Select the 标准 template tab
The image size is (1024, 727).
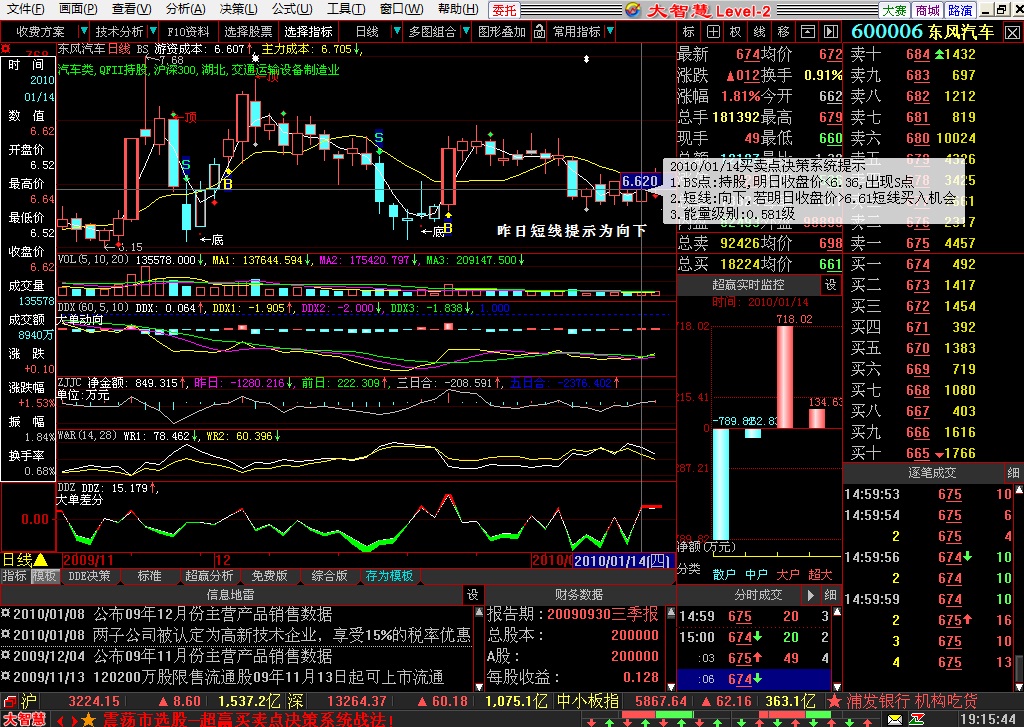pos(150,575)
